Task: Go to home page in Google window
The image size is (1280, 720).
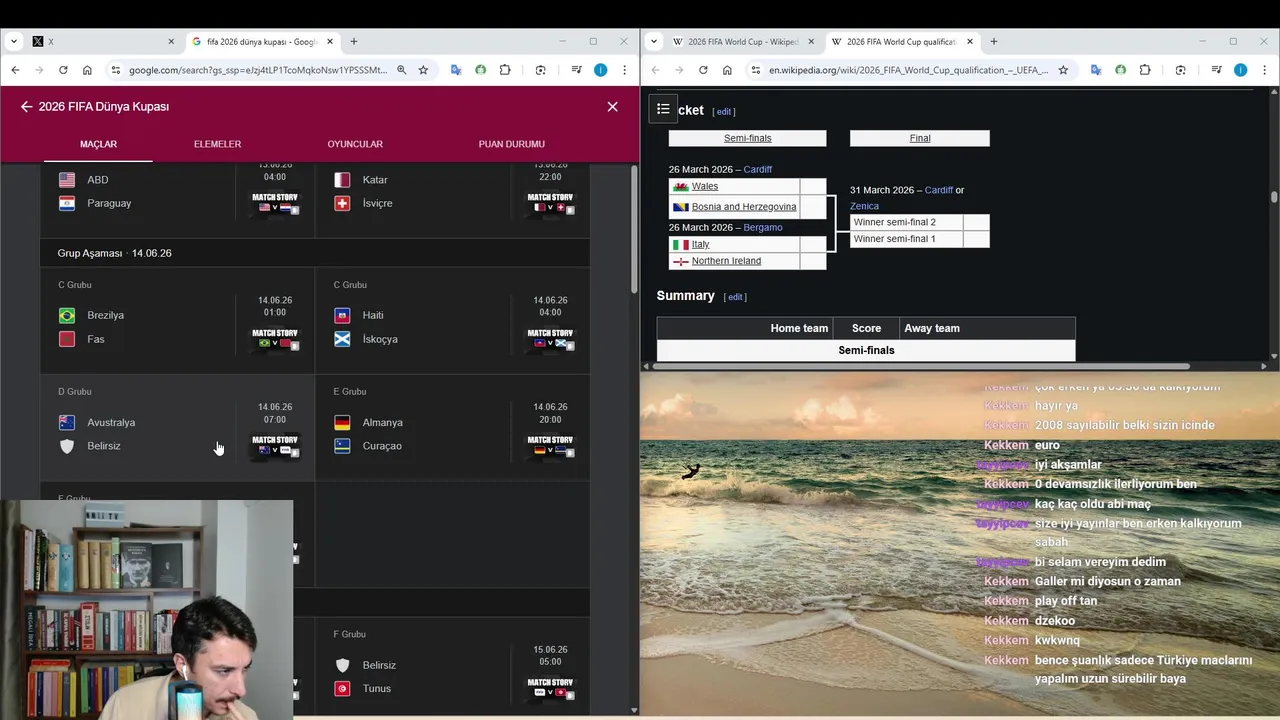Action: tap(87, 70)
